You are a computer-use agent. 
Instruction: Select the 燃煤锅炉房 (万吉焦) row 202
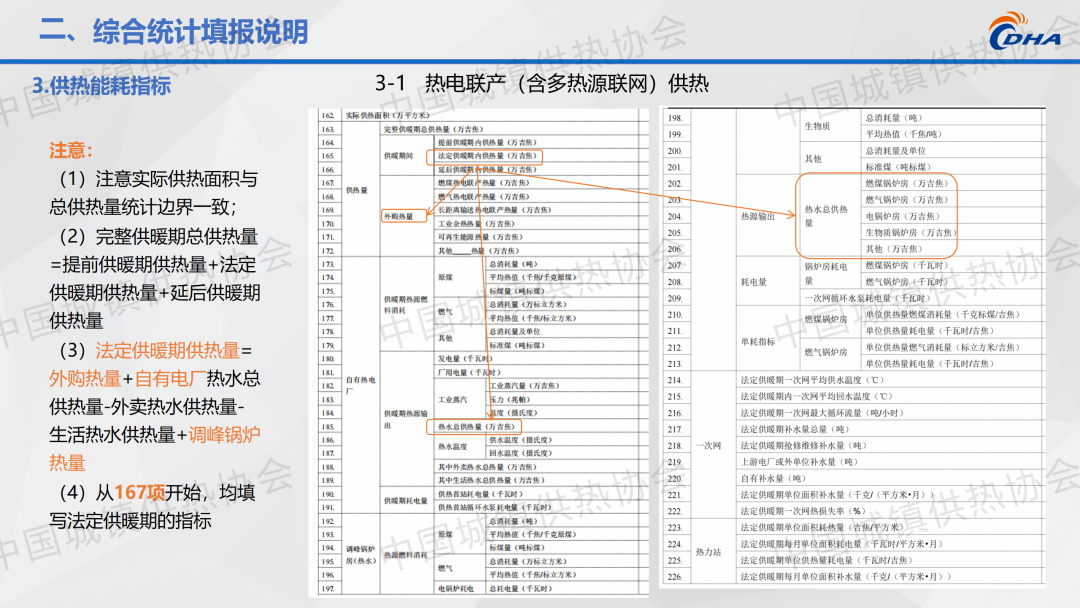point(907,184)
